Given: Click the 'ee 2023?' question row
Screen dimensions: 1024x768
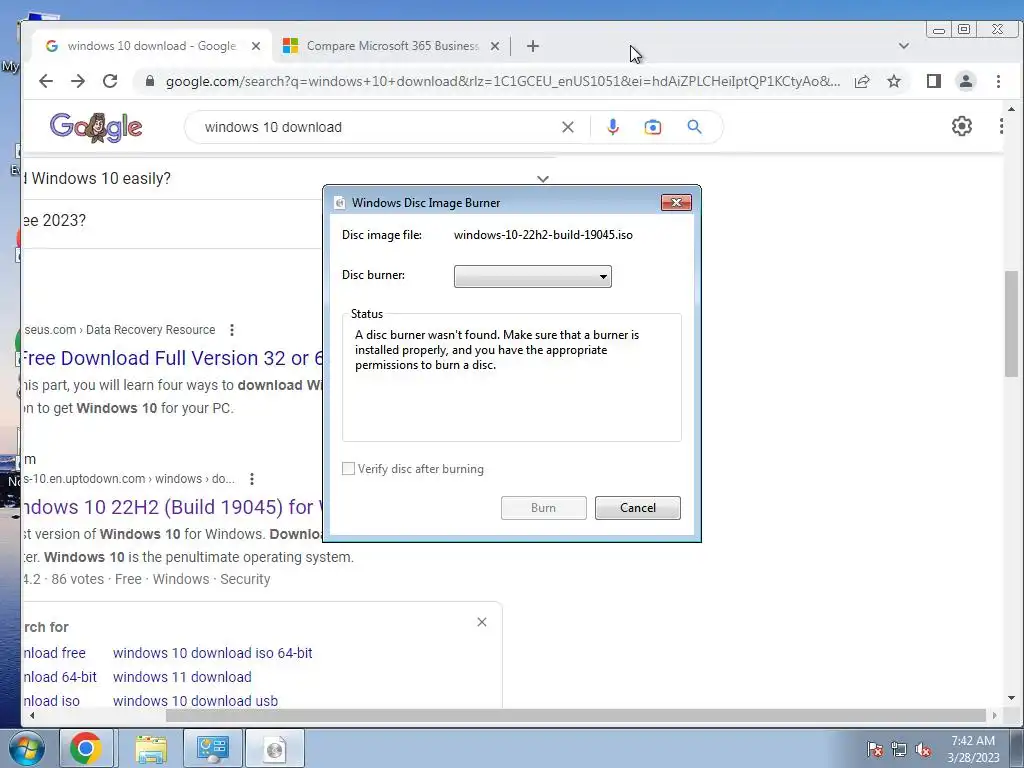Looking at the screenshot, I should 172,221.
